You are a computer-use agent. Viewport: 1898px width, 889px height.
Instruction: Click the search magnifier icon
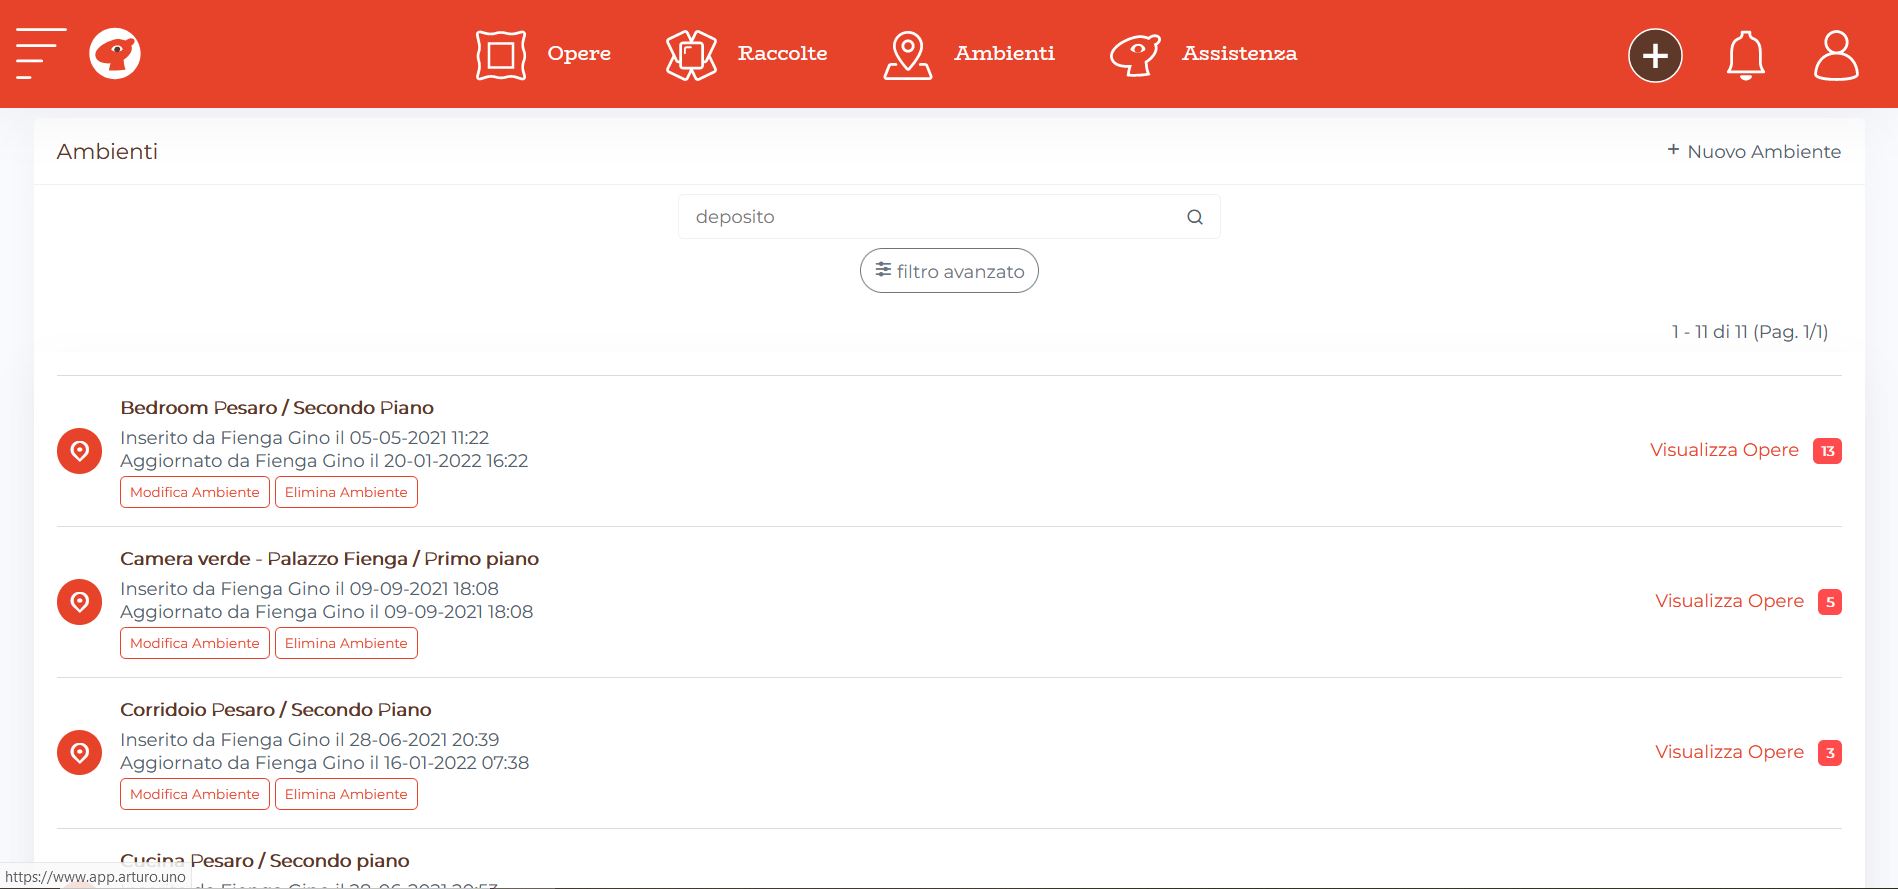[x=1194, y=217]
